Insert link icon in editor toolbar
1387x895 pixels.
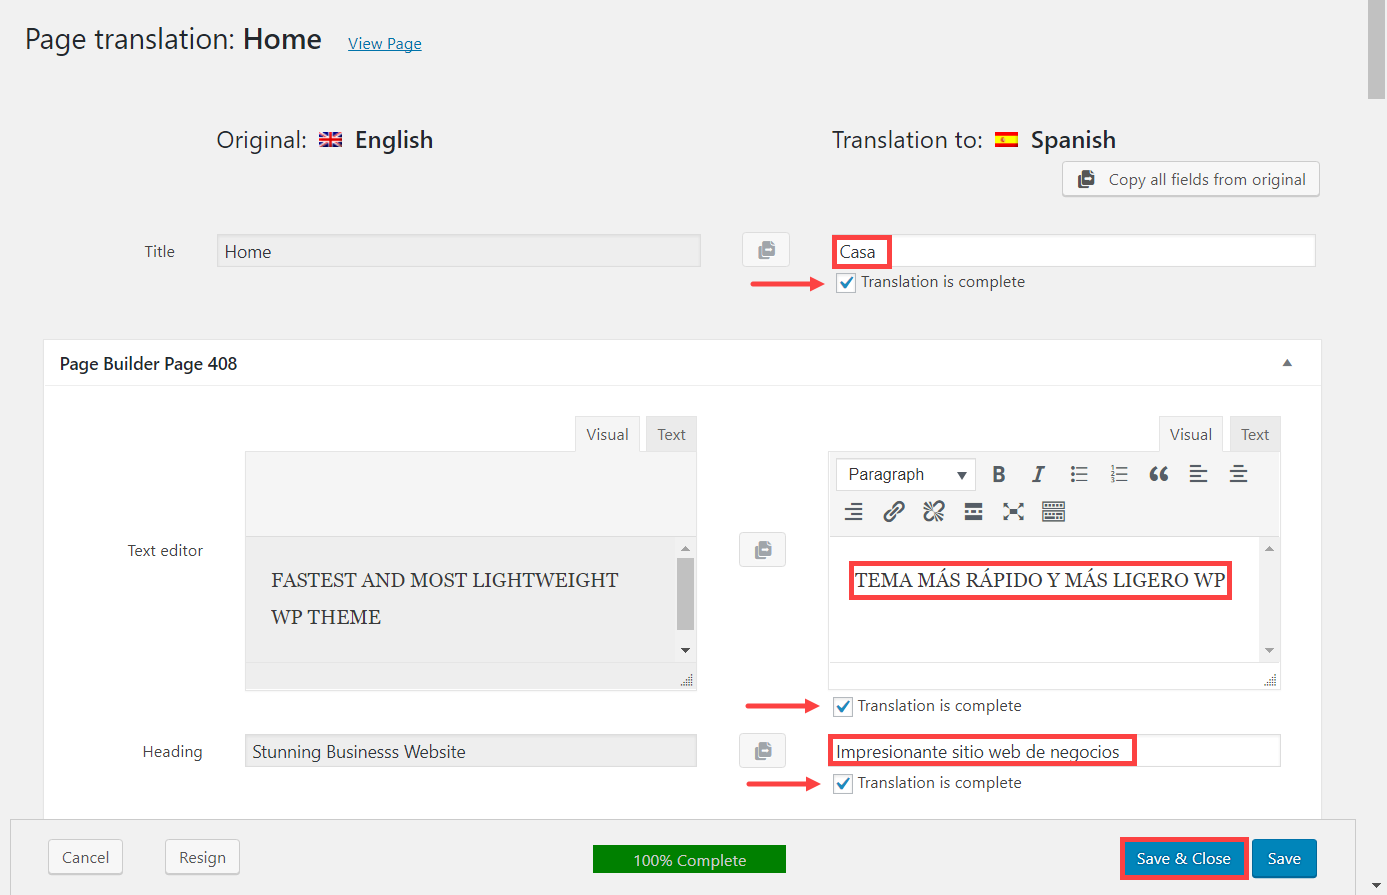[893, 512]
